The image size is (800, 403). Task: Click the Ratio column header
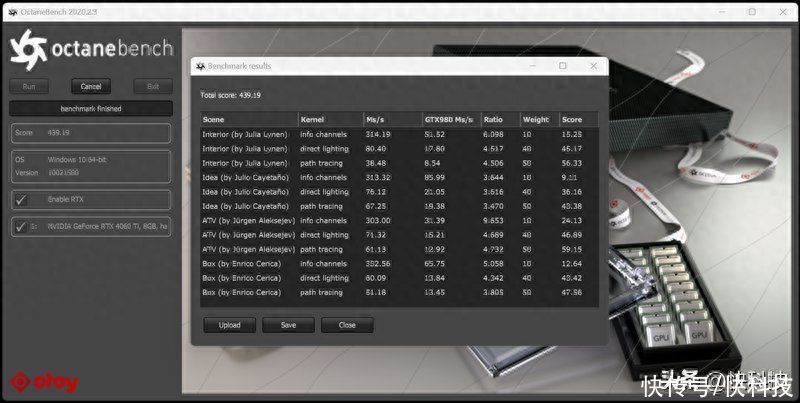pyautogui.click(x=501, y=119)
